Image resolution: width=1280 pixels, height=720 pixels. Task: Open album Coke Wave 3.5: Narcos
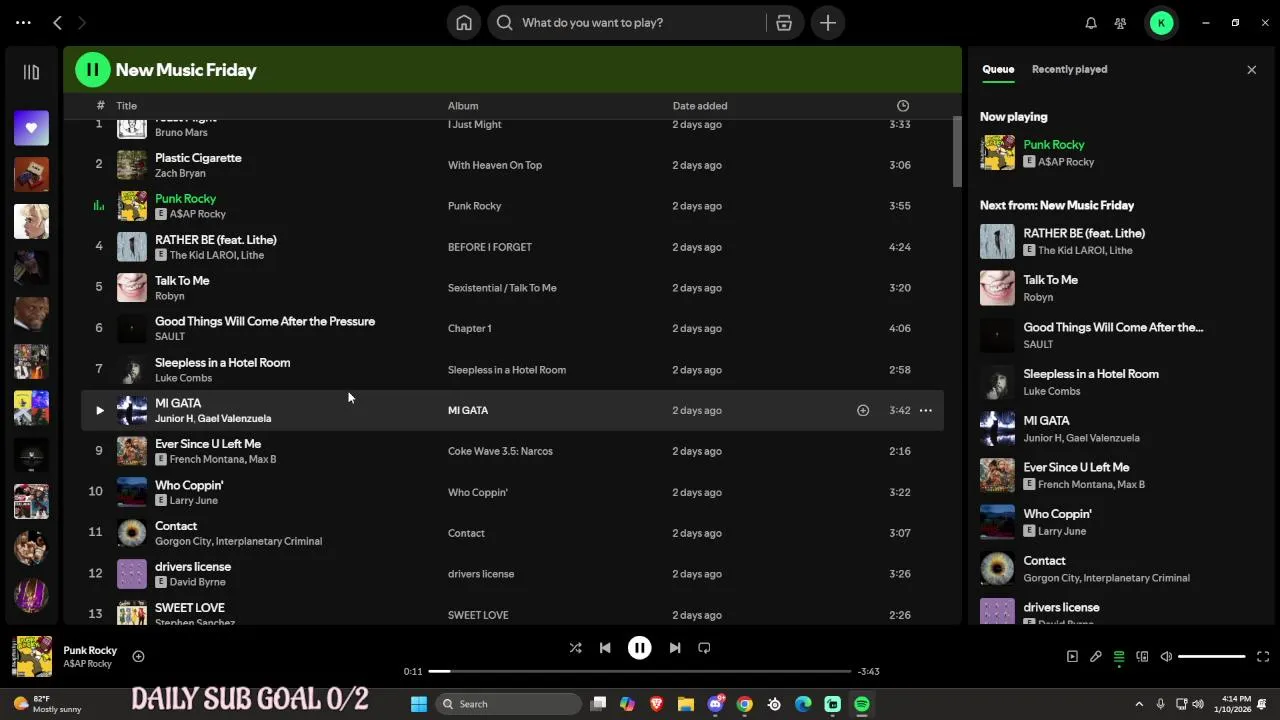click(500, 451)
